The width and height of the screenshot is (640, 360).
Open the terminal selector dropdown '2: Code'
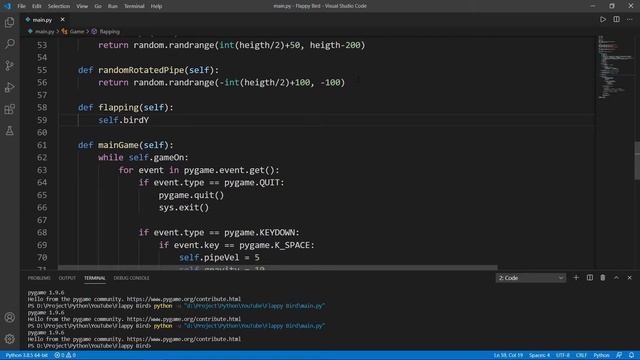pos(531,278)
